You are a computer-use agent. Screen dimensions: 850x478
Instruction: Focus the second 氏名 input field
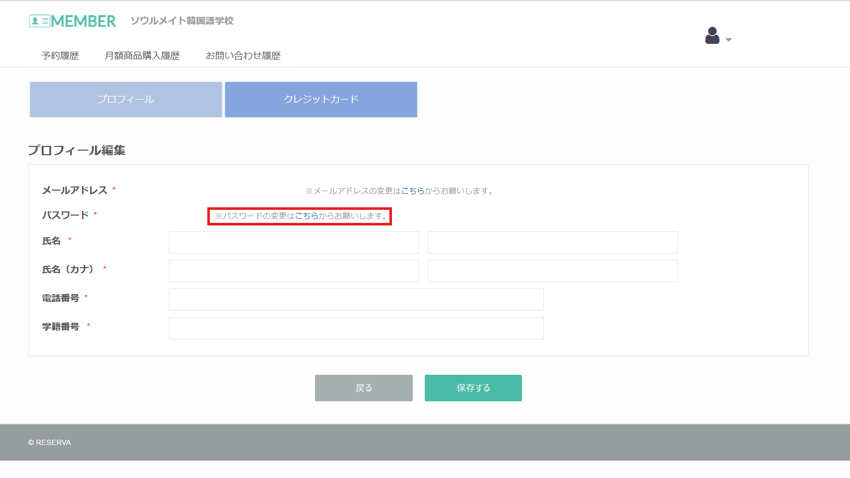pyautogui.click(x=553, y=242)
